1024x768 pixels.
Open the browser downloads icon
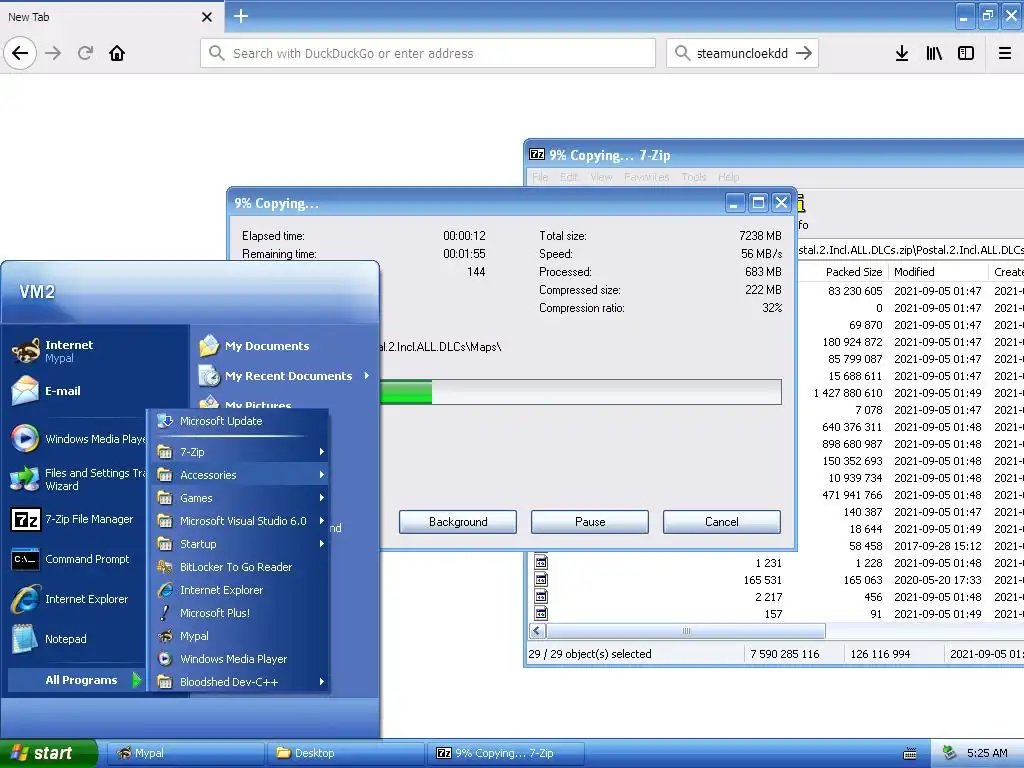pos(902,53)
